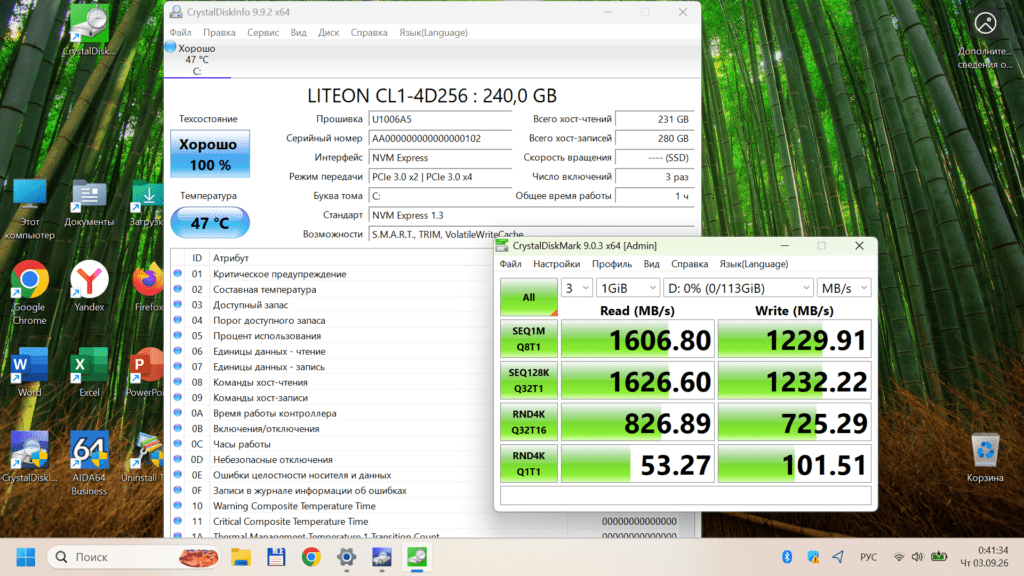Open the Excel desktop shortcut
This screenshot has width=1024, height=576.
click(89, 372)
